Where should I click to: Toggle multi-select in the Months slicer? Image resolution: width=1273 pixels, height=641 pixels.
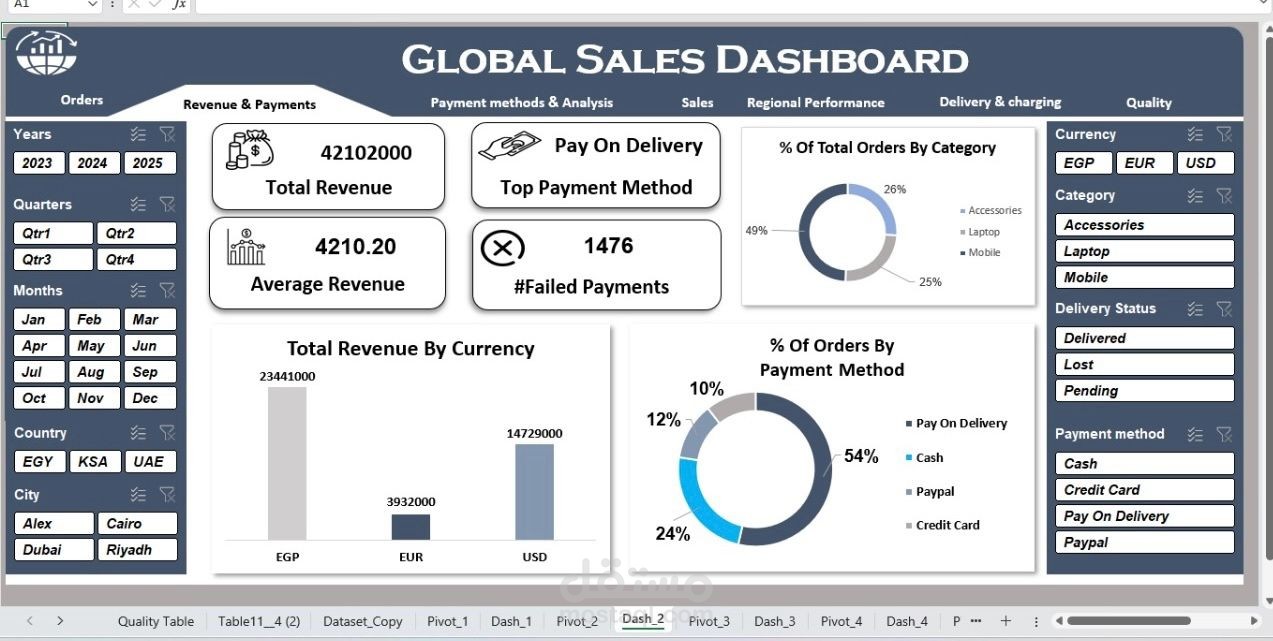139,290
